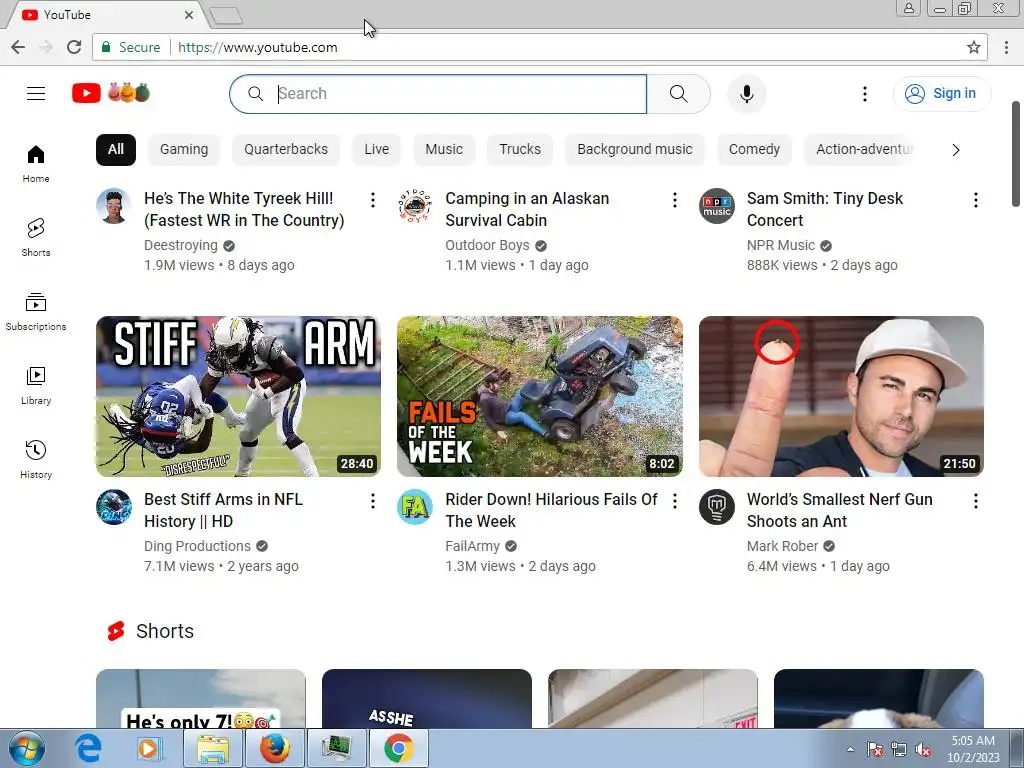The width and height of the screenshot is (1024, 768).
Task: Start voice search with microphone
Action: (x=746, y=94)
